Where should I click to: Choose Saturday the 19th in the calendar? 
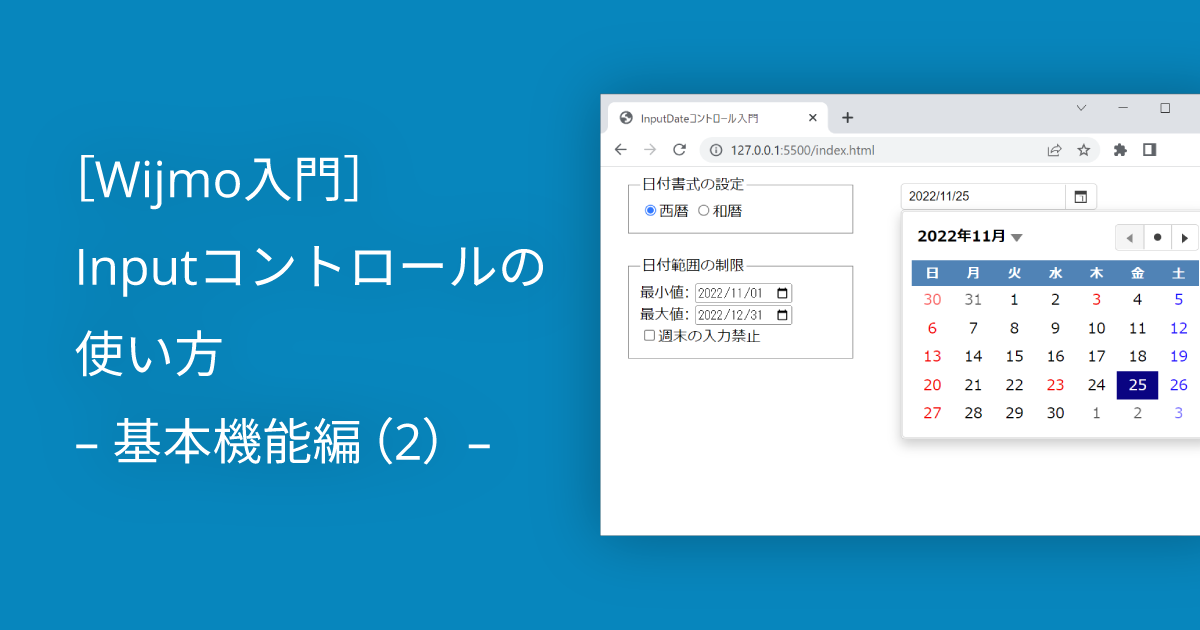click(x=1178, y=356)
